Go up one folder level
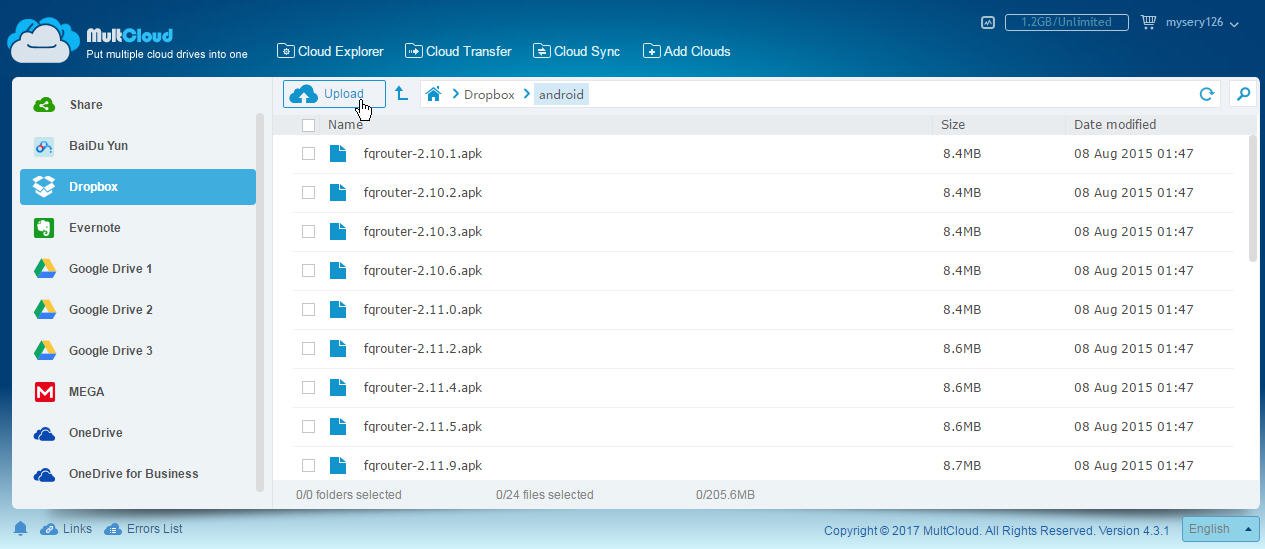 pos(401,93)
